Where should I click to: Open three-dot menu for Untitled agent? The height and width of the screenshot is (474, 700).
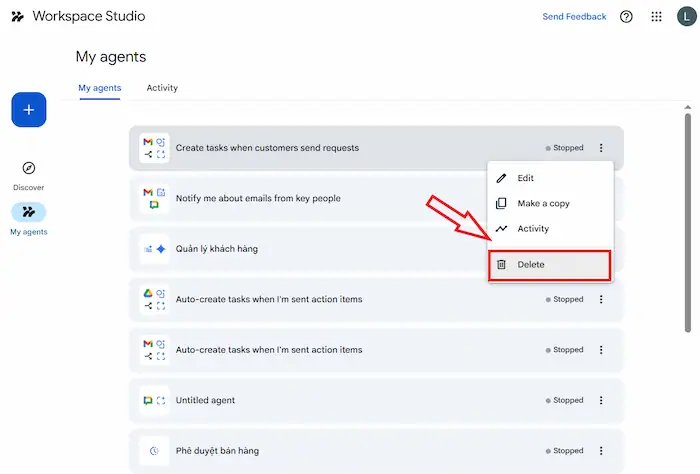(x=601, y=401)
